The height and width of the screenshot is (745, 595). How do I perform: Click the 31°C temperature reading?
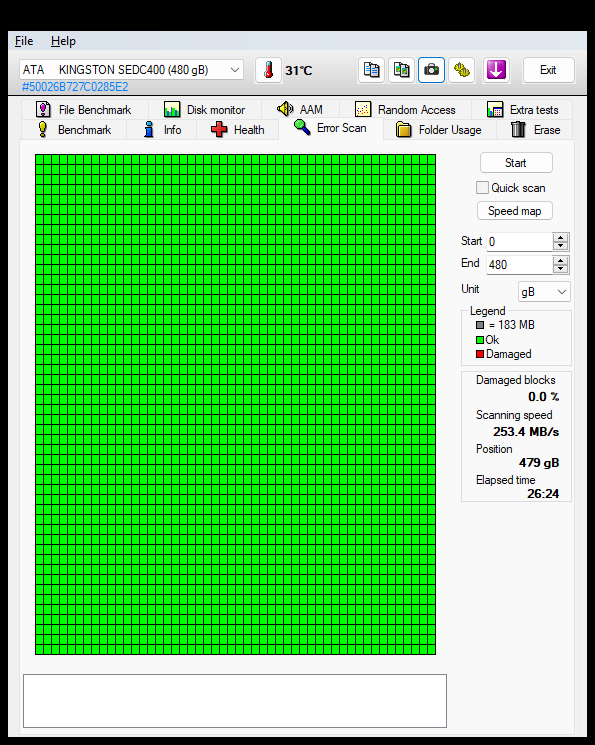pyautogui.click(x=298, y=71)
